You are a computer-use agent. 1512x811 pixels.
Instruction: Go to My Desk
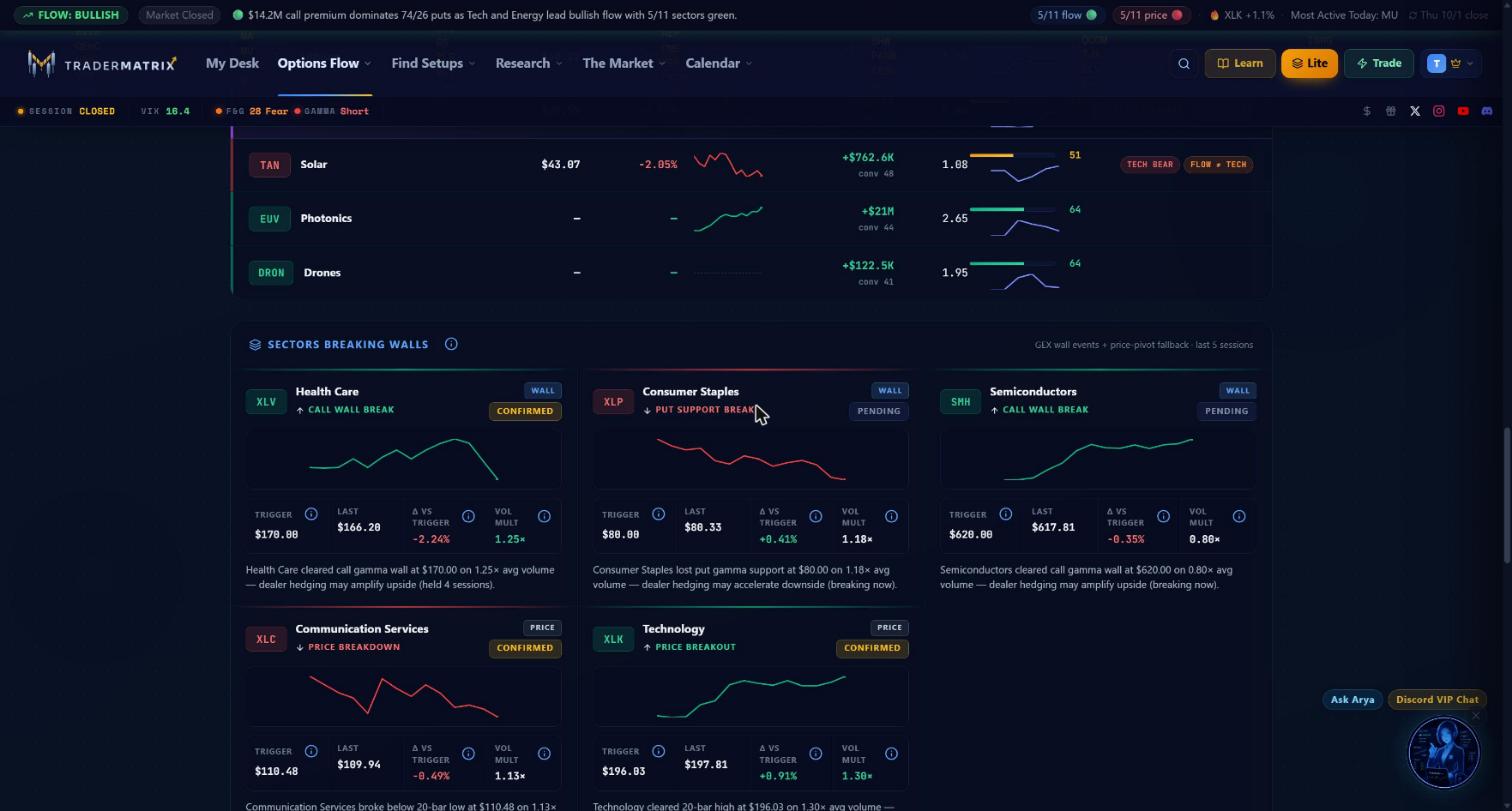[x=232, y=63]
